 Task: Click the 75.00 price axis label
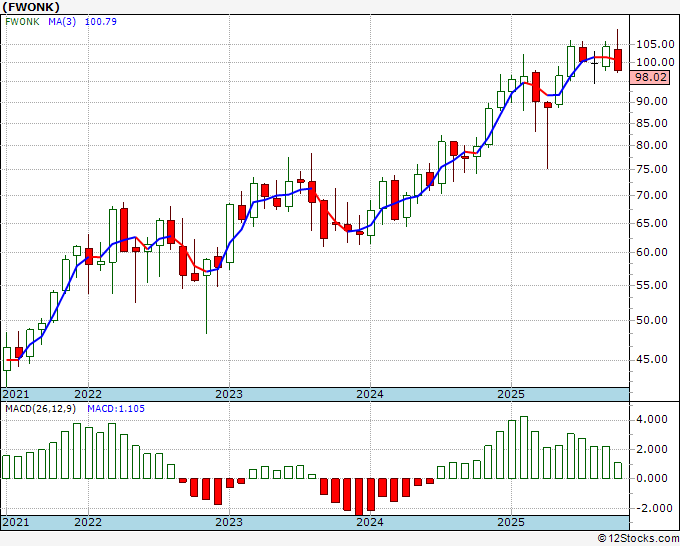(652, 169)
